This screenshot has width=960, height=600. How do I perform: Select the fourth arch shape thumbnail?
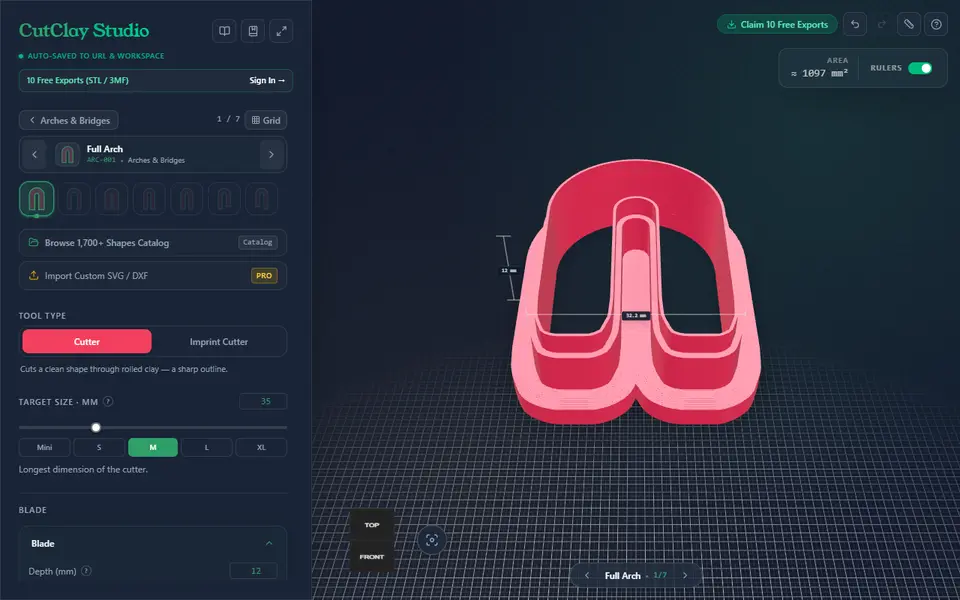click(149, 199)
